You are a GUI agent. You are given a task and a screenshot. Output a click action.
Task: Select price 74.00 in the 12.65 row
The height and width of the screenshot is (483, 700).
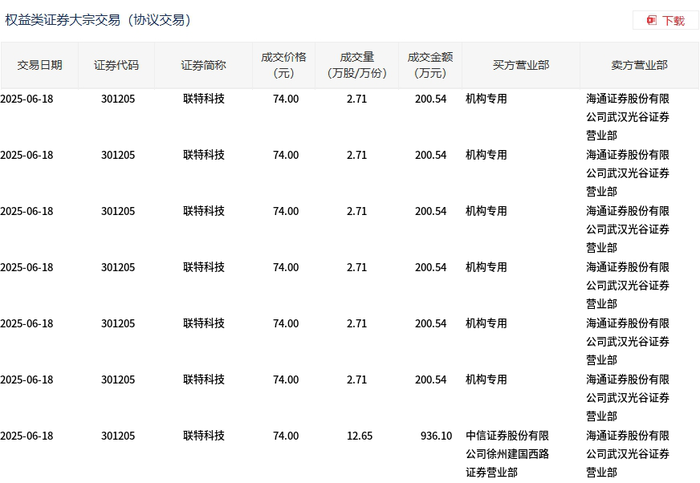pos(286,436)
